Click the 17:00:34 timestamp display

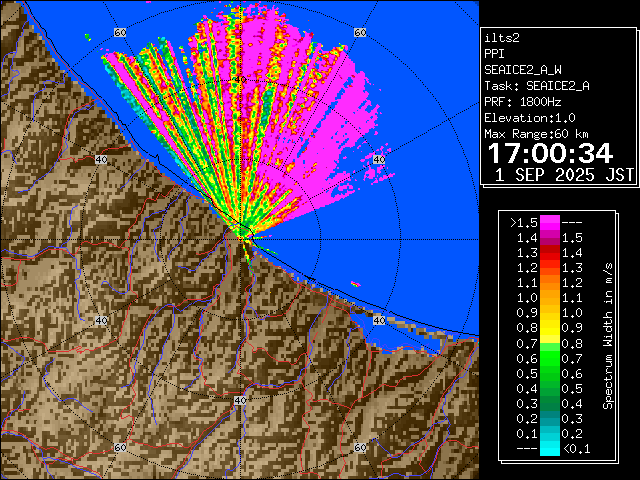click(550, 153)
